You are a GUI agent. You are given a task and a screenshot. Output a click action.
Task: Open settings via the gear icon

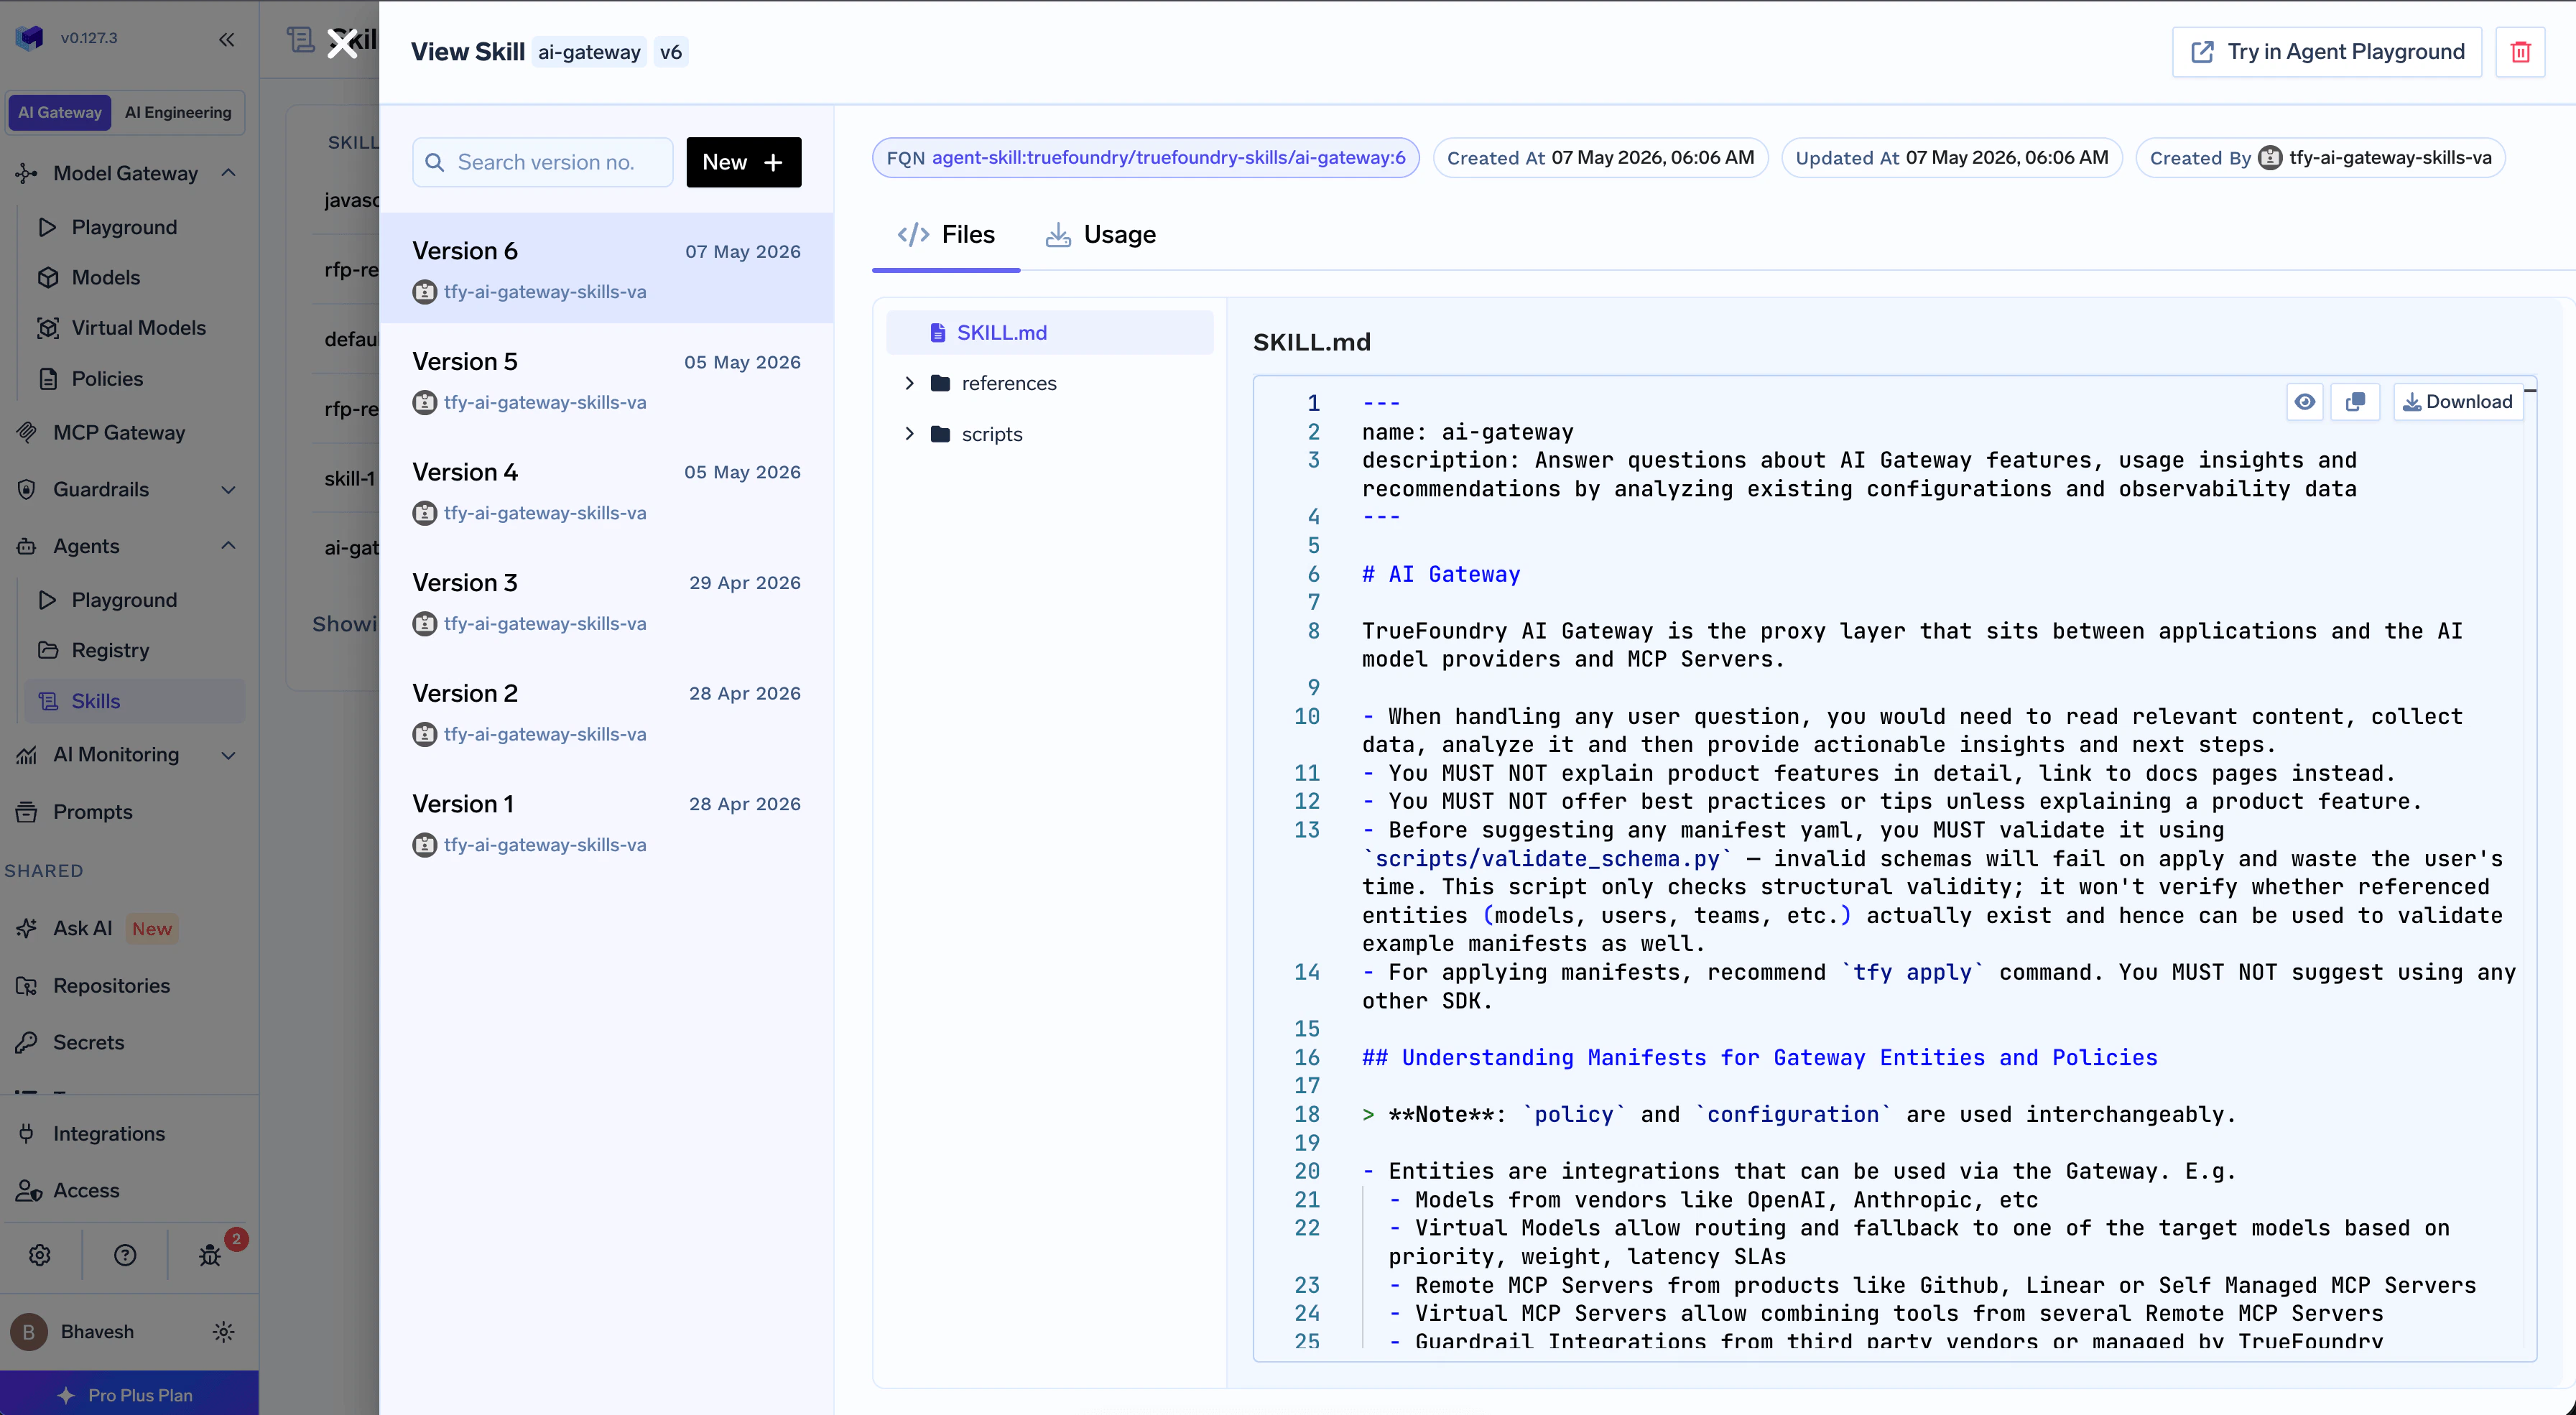(x=40, y=1256)
